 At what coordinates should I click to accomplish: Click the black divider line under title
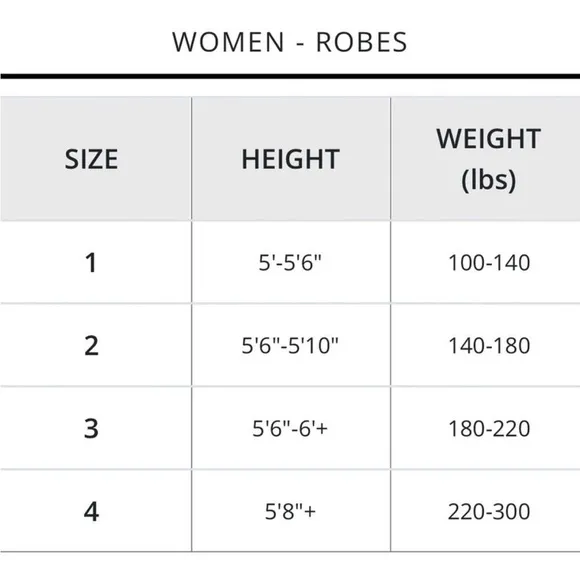tap(290, 77)
